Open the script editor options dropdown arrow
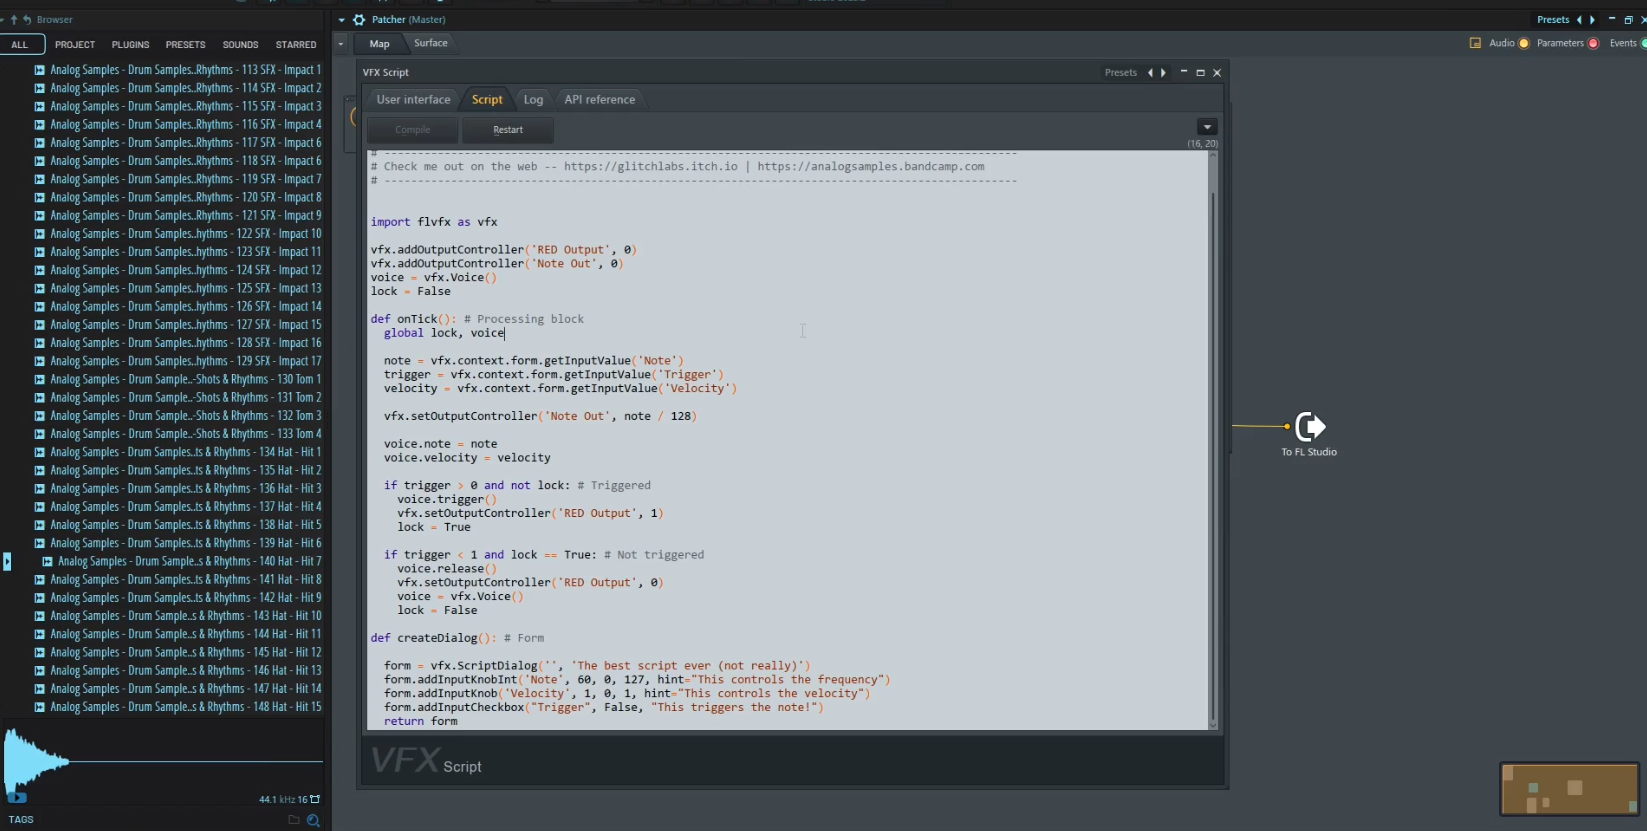 (1207, 127)
